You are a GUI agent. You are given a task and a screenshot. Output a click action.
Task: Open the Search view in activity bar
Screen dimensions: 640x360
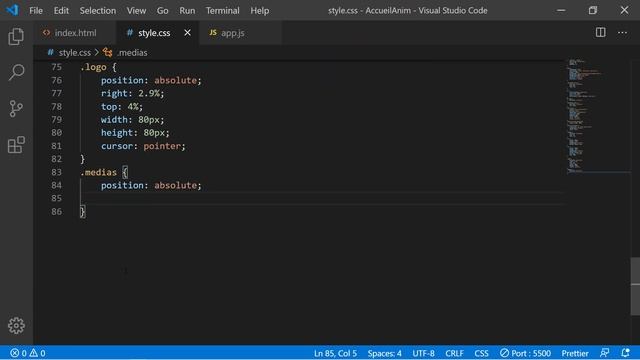point(16,72)
